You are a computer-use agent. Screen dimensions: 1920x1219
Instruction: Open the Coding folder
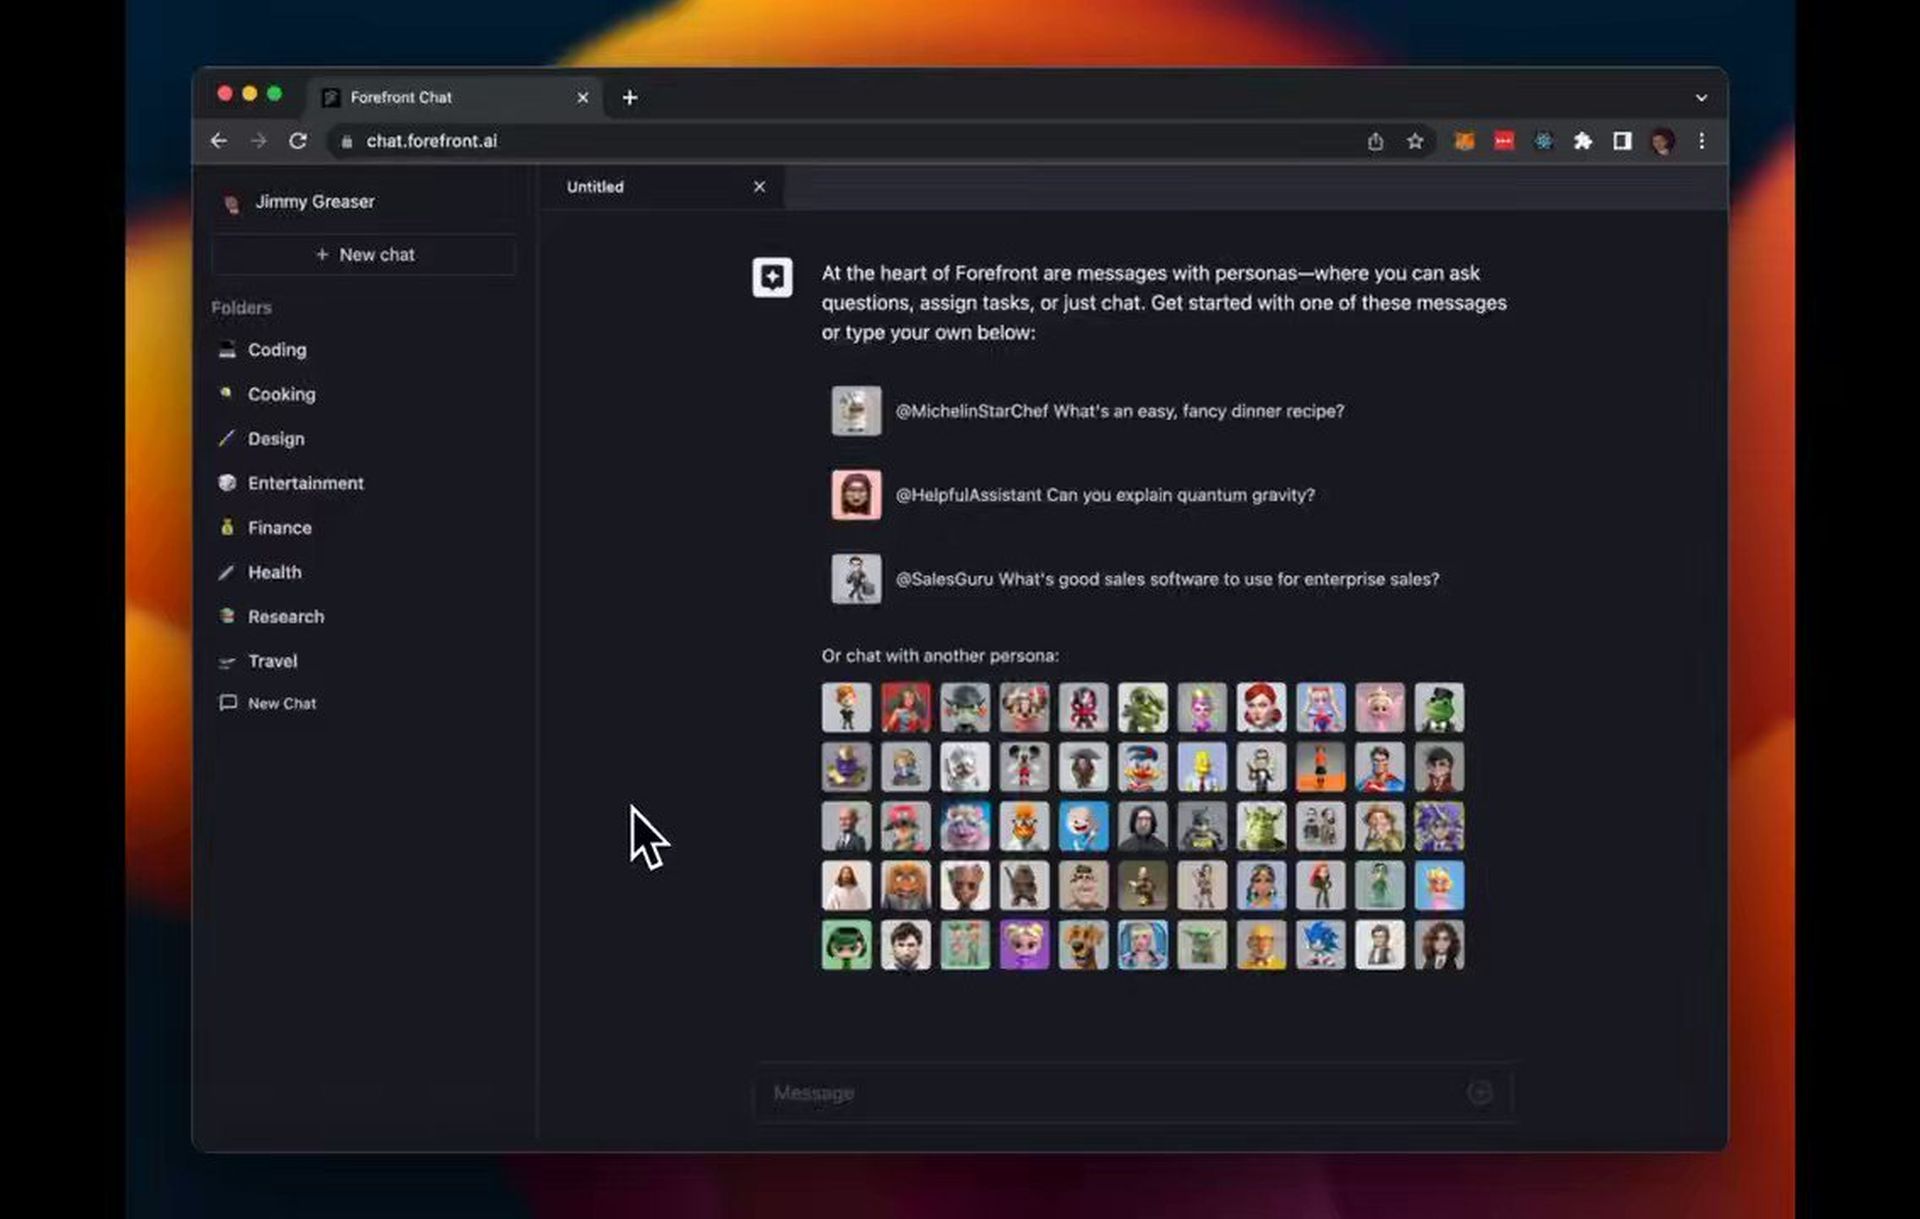(x=276, y=348)
